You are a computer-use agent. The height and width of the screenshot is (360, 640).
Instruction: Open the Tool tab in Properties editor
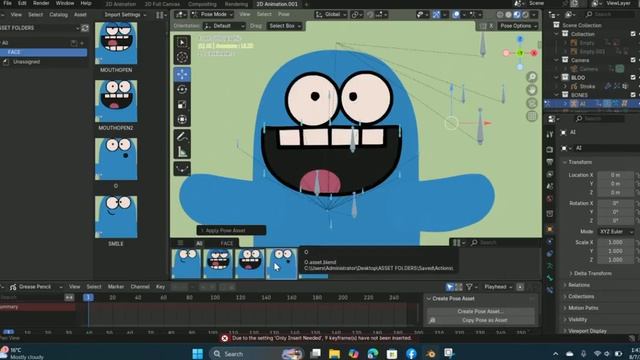(x=550, y=134)
